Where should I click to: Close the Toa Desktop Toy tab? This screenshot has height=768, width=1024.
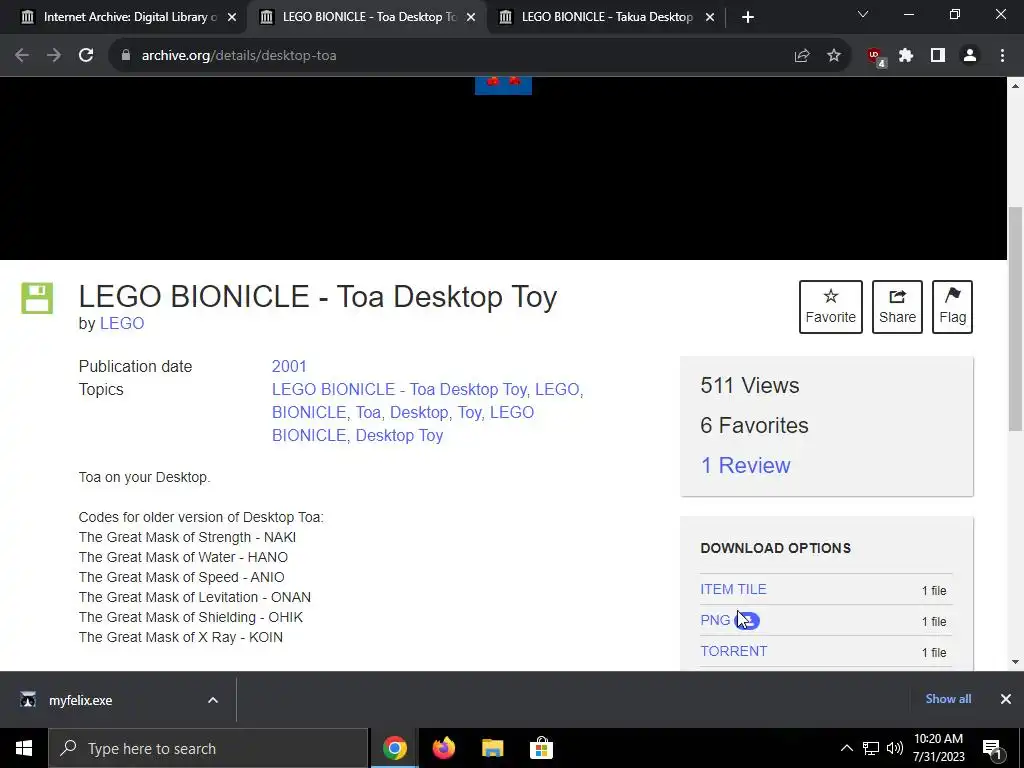(471, 17)
